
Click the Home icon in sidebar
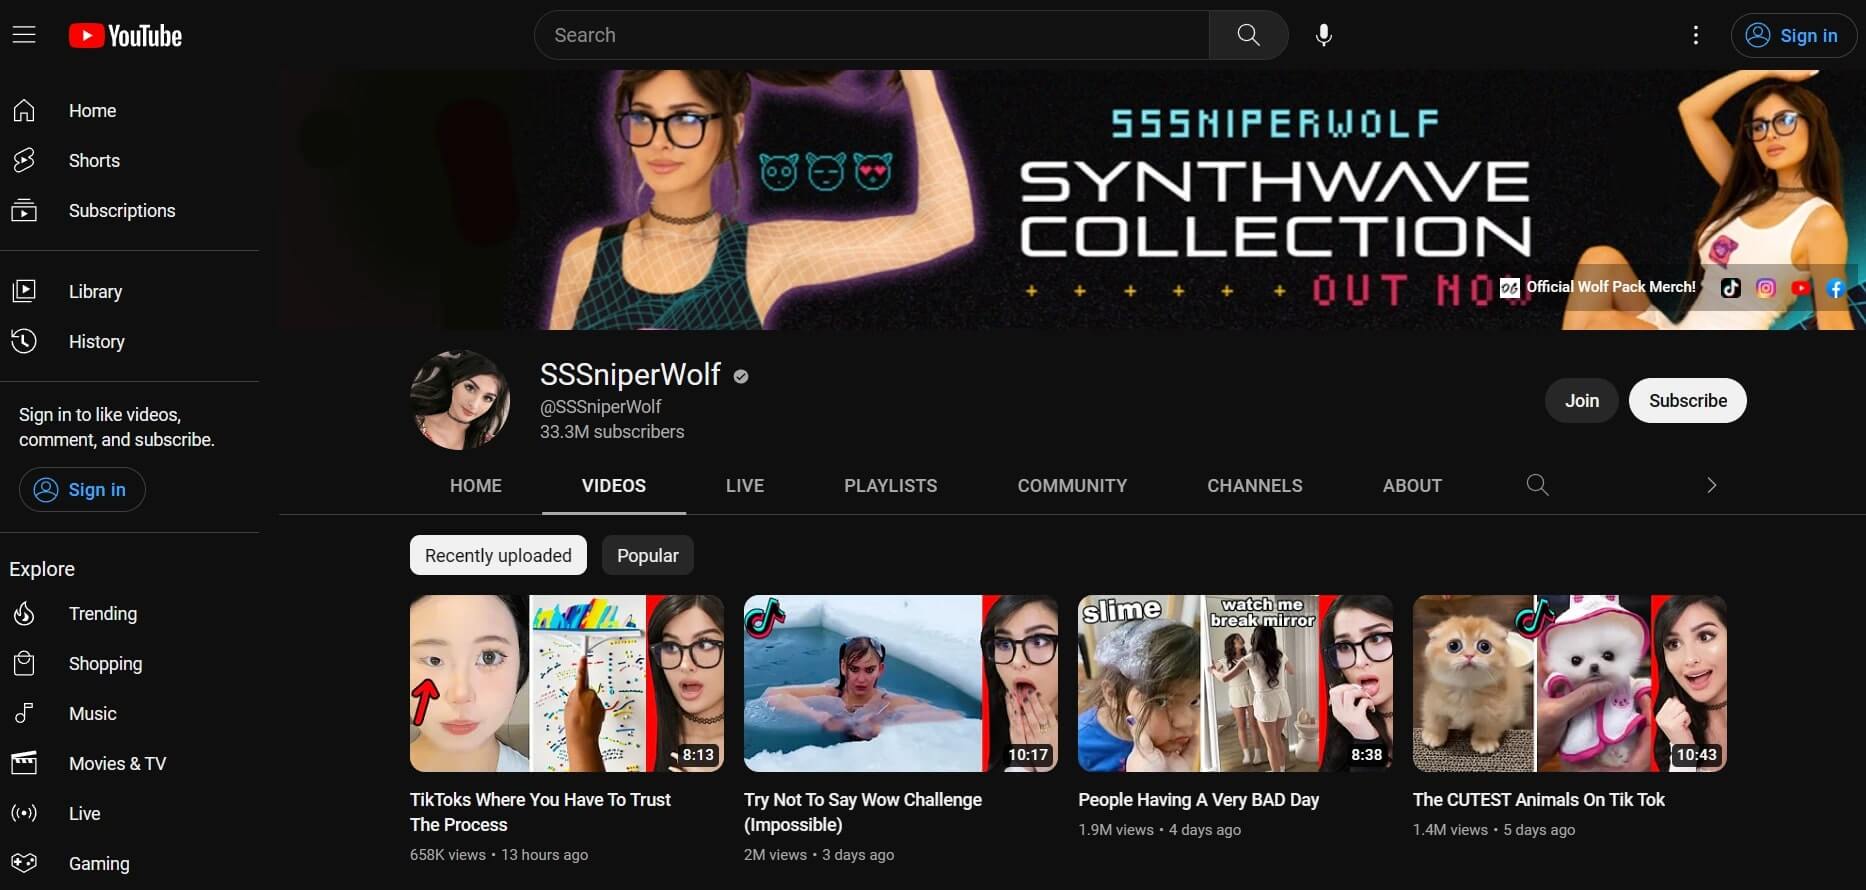[24, 110]
